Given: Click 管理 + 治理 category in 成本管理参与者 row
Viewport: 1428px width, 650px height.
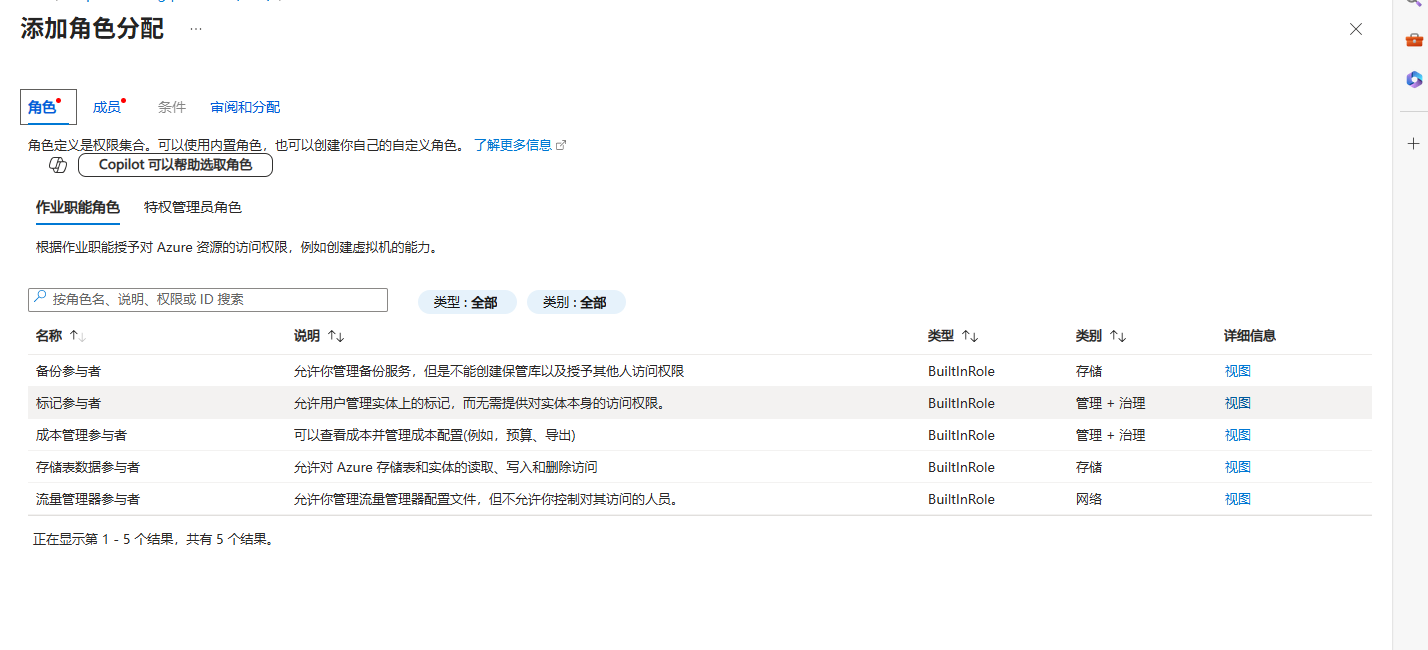Looking at the screenshot, I should [1110, 435].
